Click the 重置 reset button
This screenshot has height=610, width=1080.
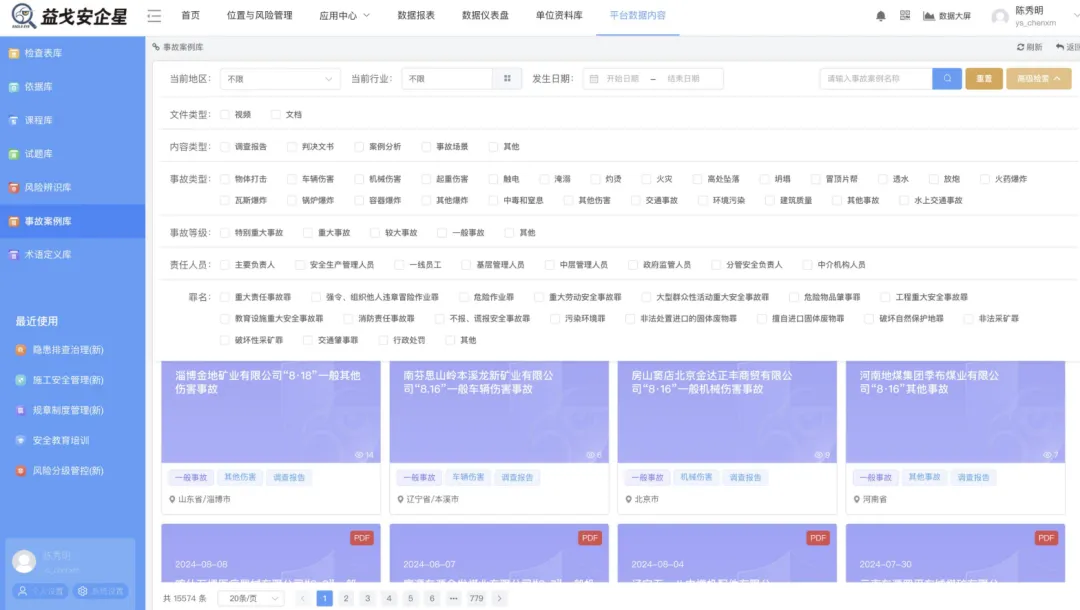(983, 78)
